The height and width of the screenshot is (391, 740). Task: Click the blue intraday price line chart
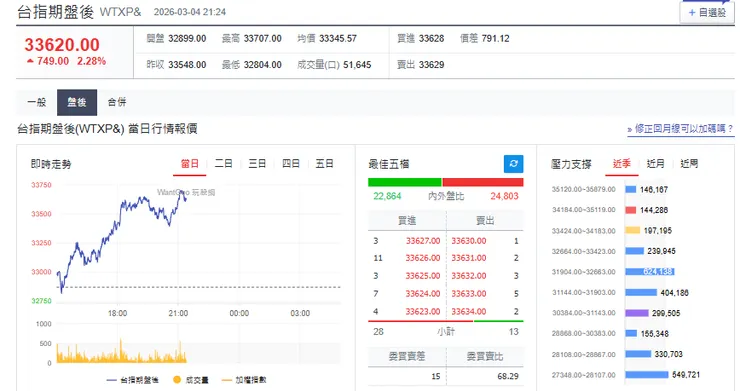click(122, 243)
